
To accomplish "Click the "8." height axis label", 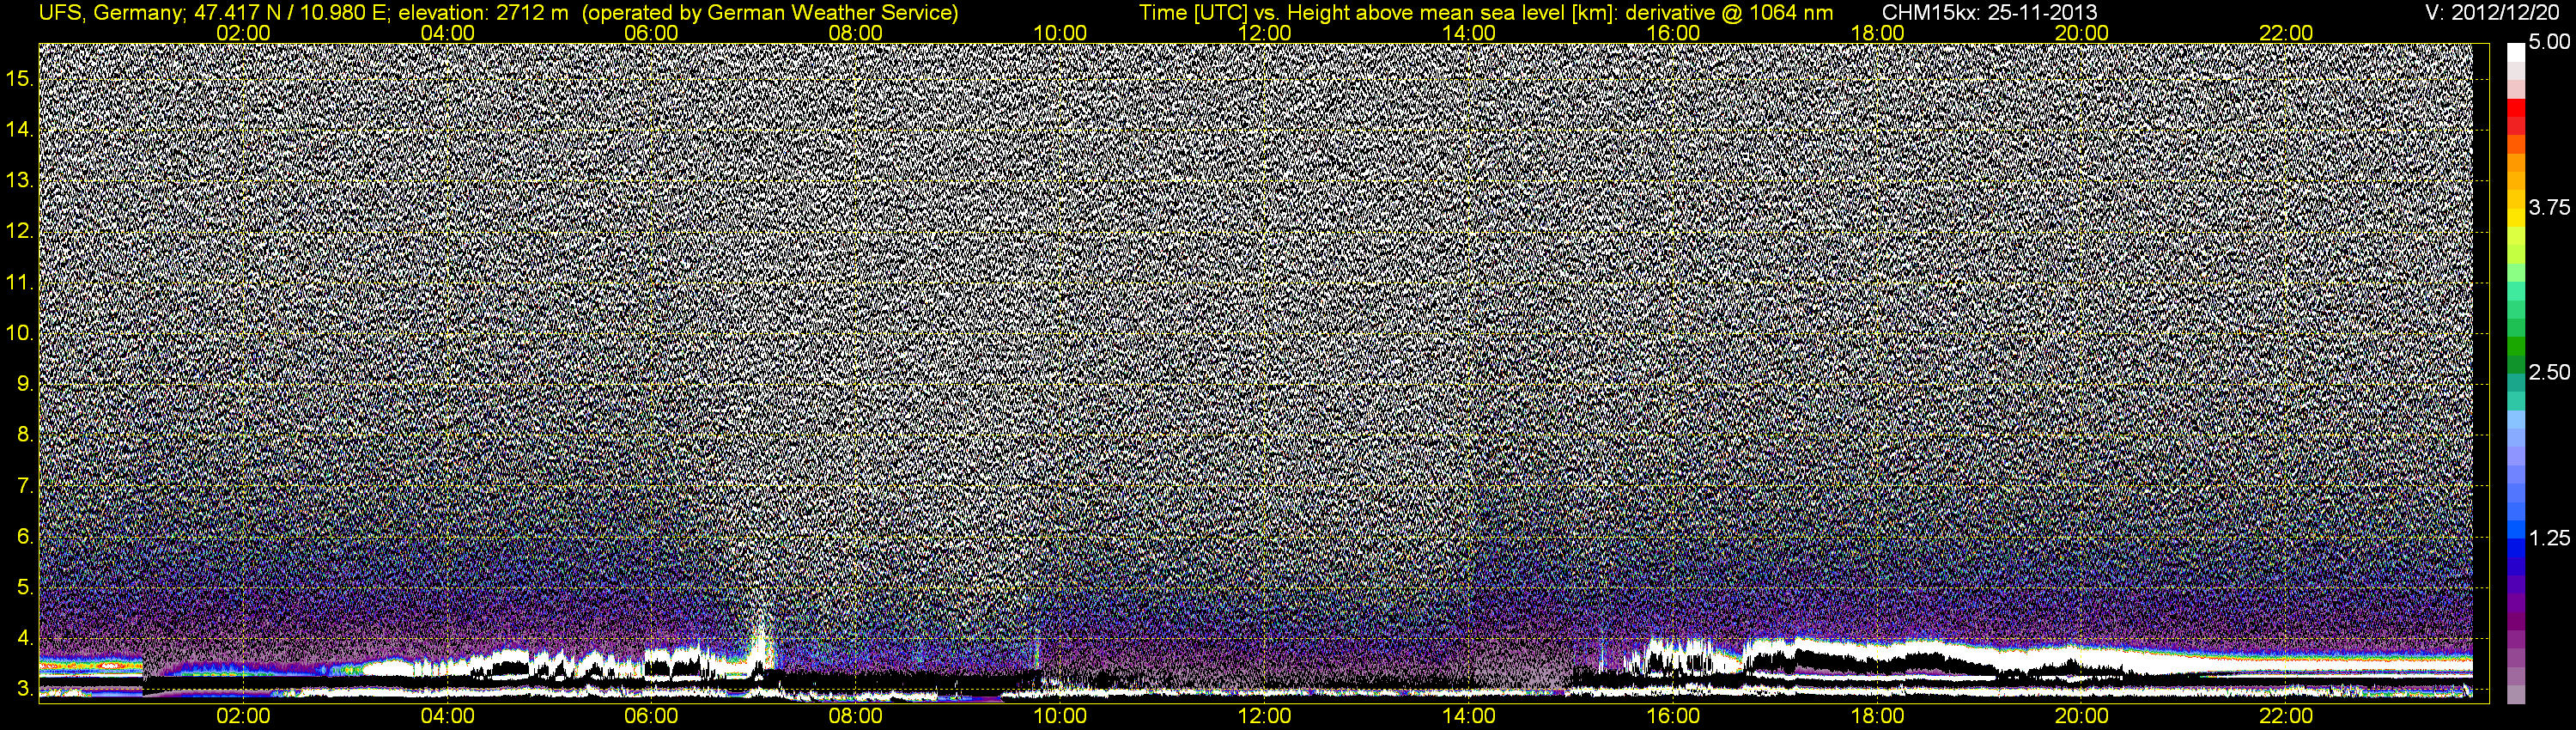I will pos(25,435).
